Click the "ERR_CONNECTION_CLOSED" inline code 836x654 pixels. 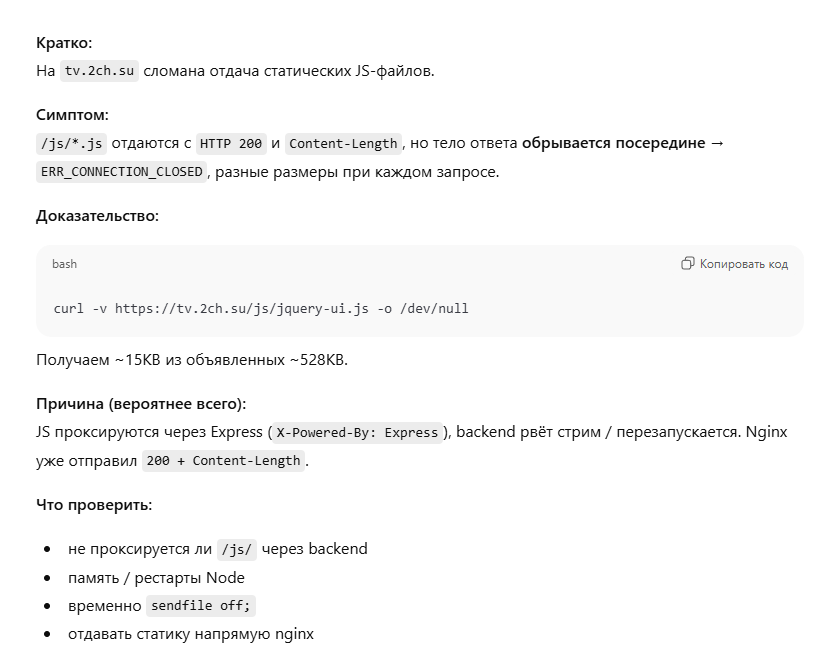(120, 172)
